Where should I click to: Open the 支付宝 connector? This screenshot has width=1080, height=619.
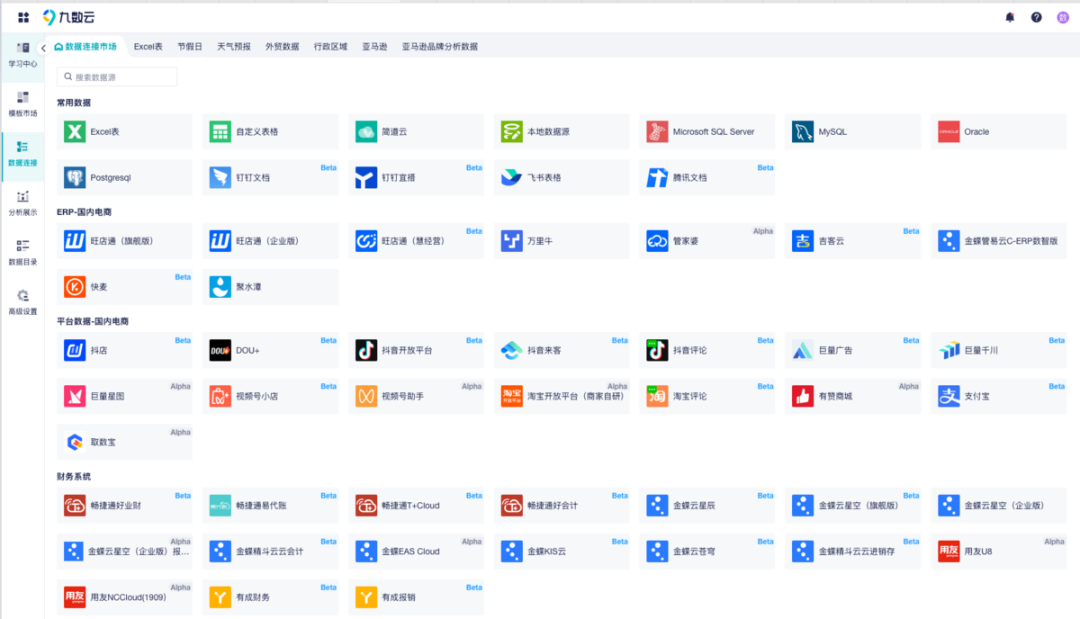pyautogui.click(x=999, y=397)
